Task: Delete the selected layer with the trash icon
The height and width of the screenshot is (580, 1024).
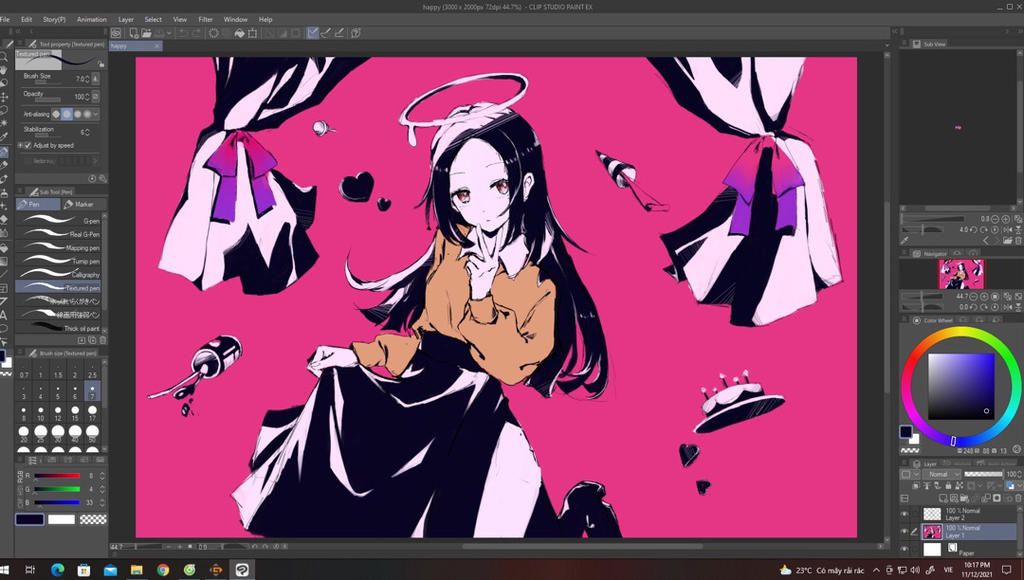Action: [1018, 497]
